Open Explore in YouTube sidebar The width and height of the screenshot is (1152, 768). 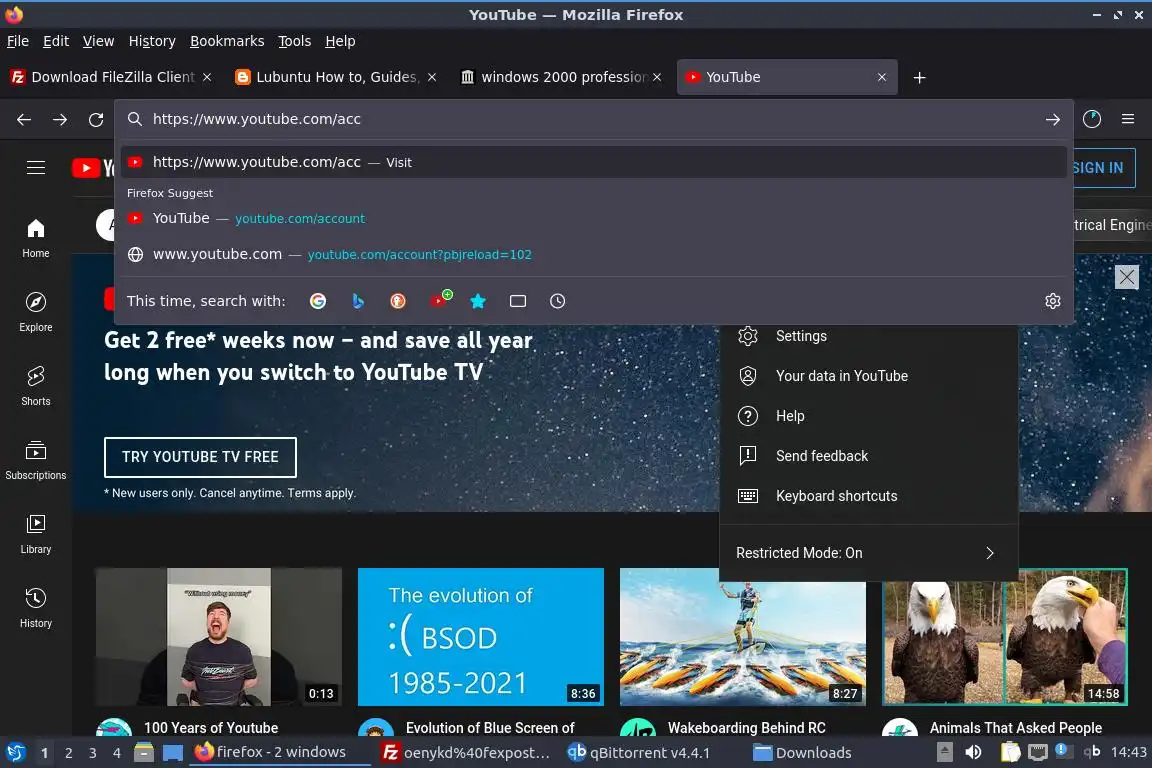[x=36, y=312]
